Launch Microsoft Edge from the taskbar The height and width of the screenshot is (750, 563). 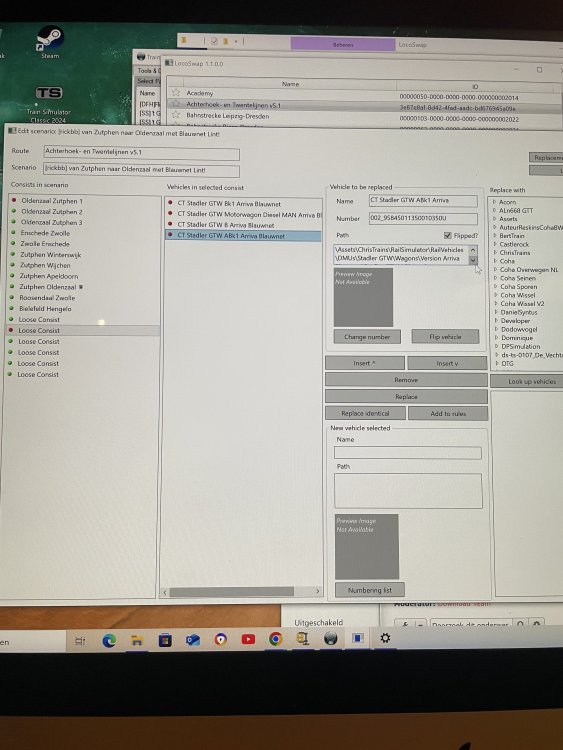[109, 640]
